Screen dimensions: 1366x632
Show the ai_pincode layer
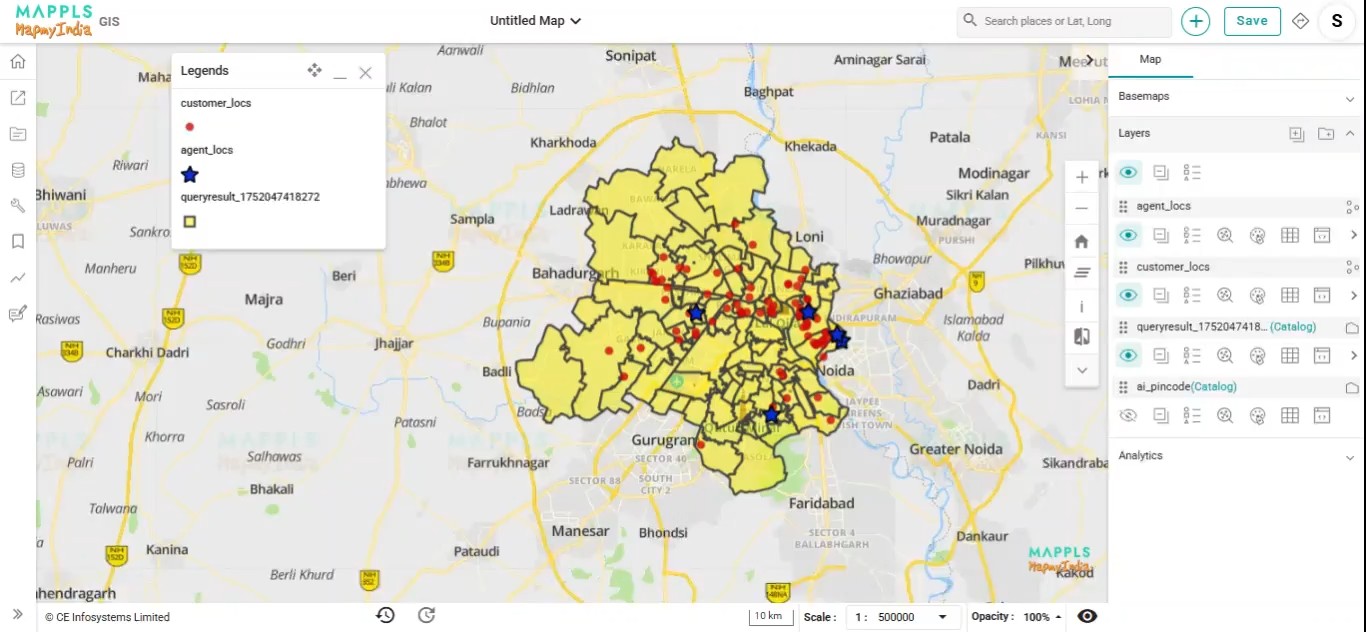(1128, 416)
